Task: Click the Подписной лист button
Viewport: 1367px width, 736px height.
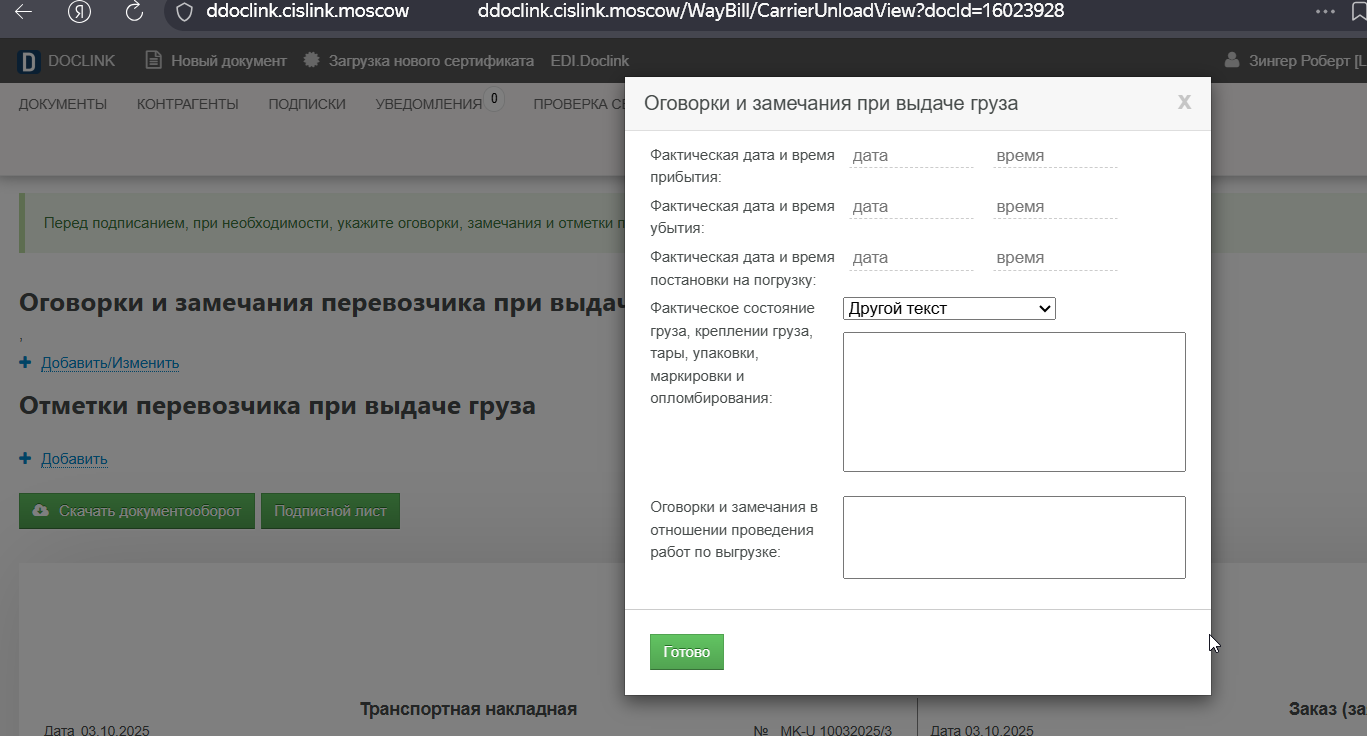Action: pos(330,511)
